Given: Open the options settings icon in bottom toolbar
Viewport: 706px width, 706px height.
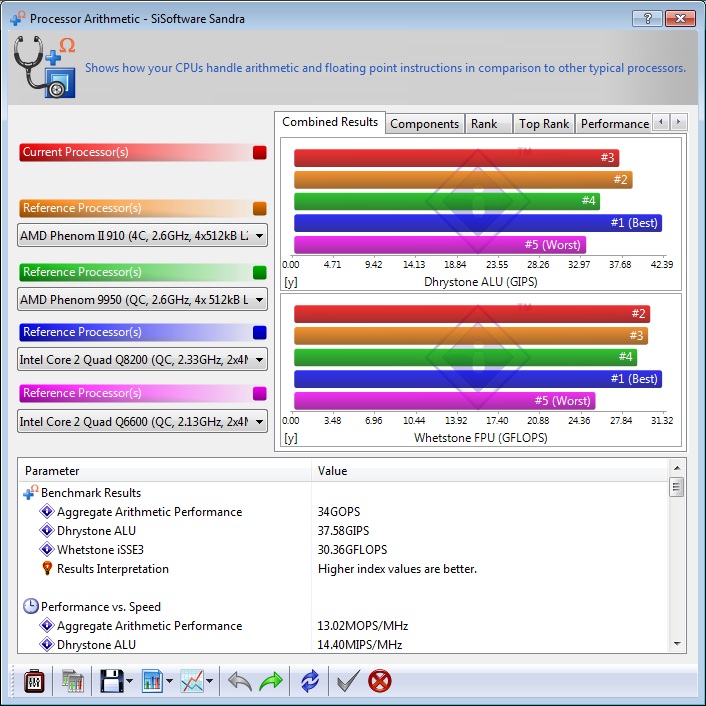Looking at the screenshot, I should 34,680.
